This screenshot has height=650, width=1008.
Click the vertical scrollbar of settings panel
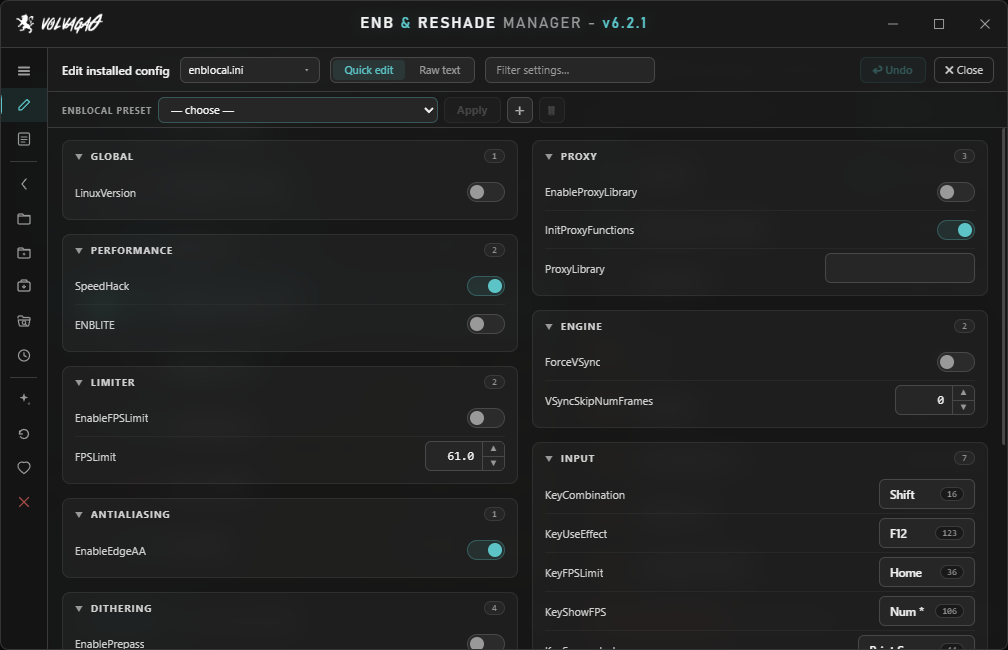pyautogui.click(x=1004, y=286)
